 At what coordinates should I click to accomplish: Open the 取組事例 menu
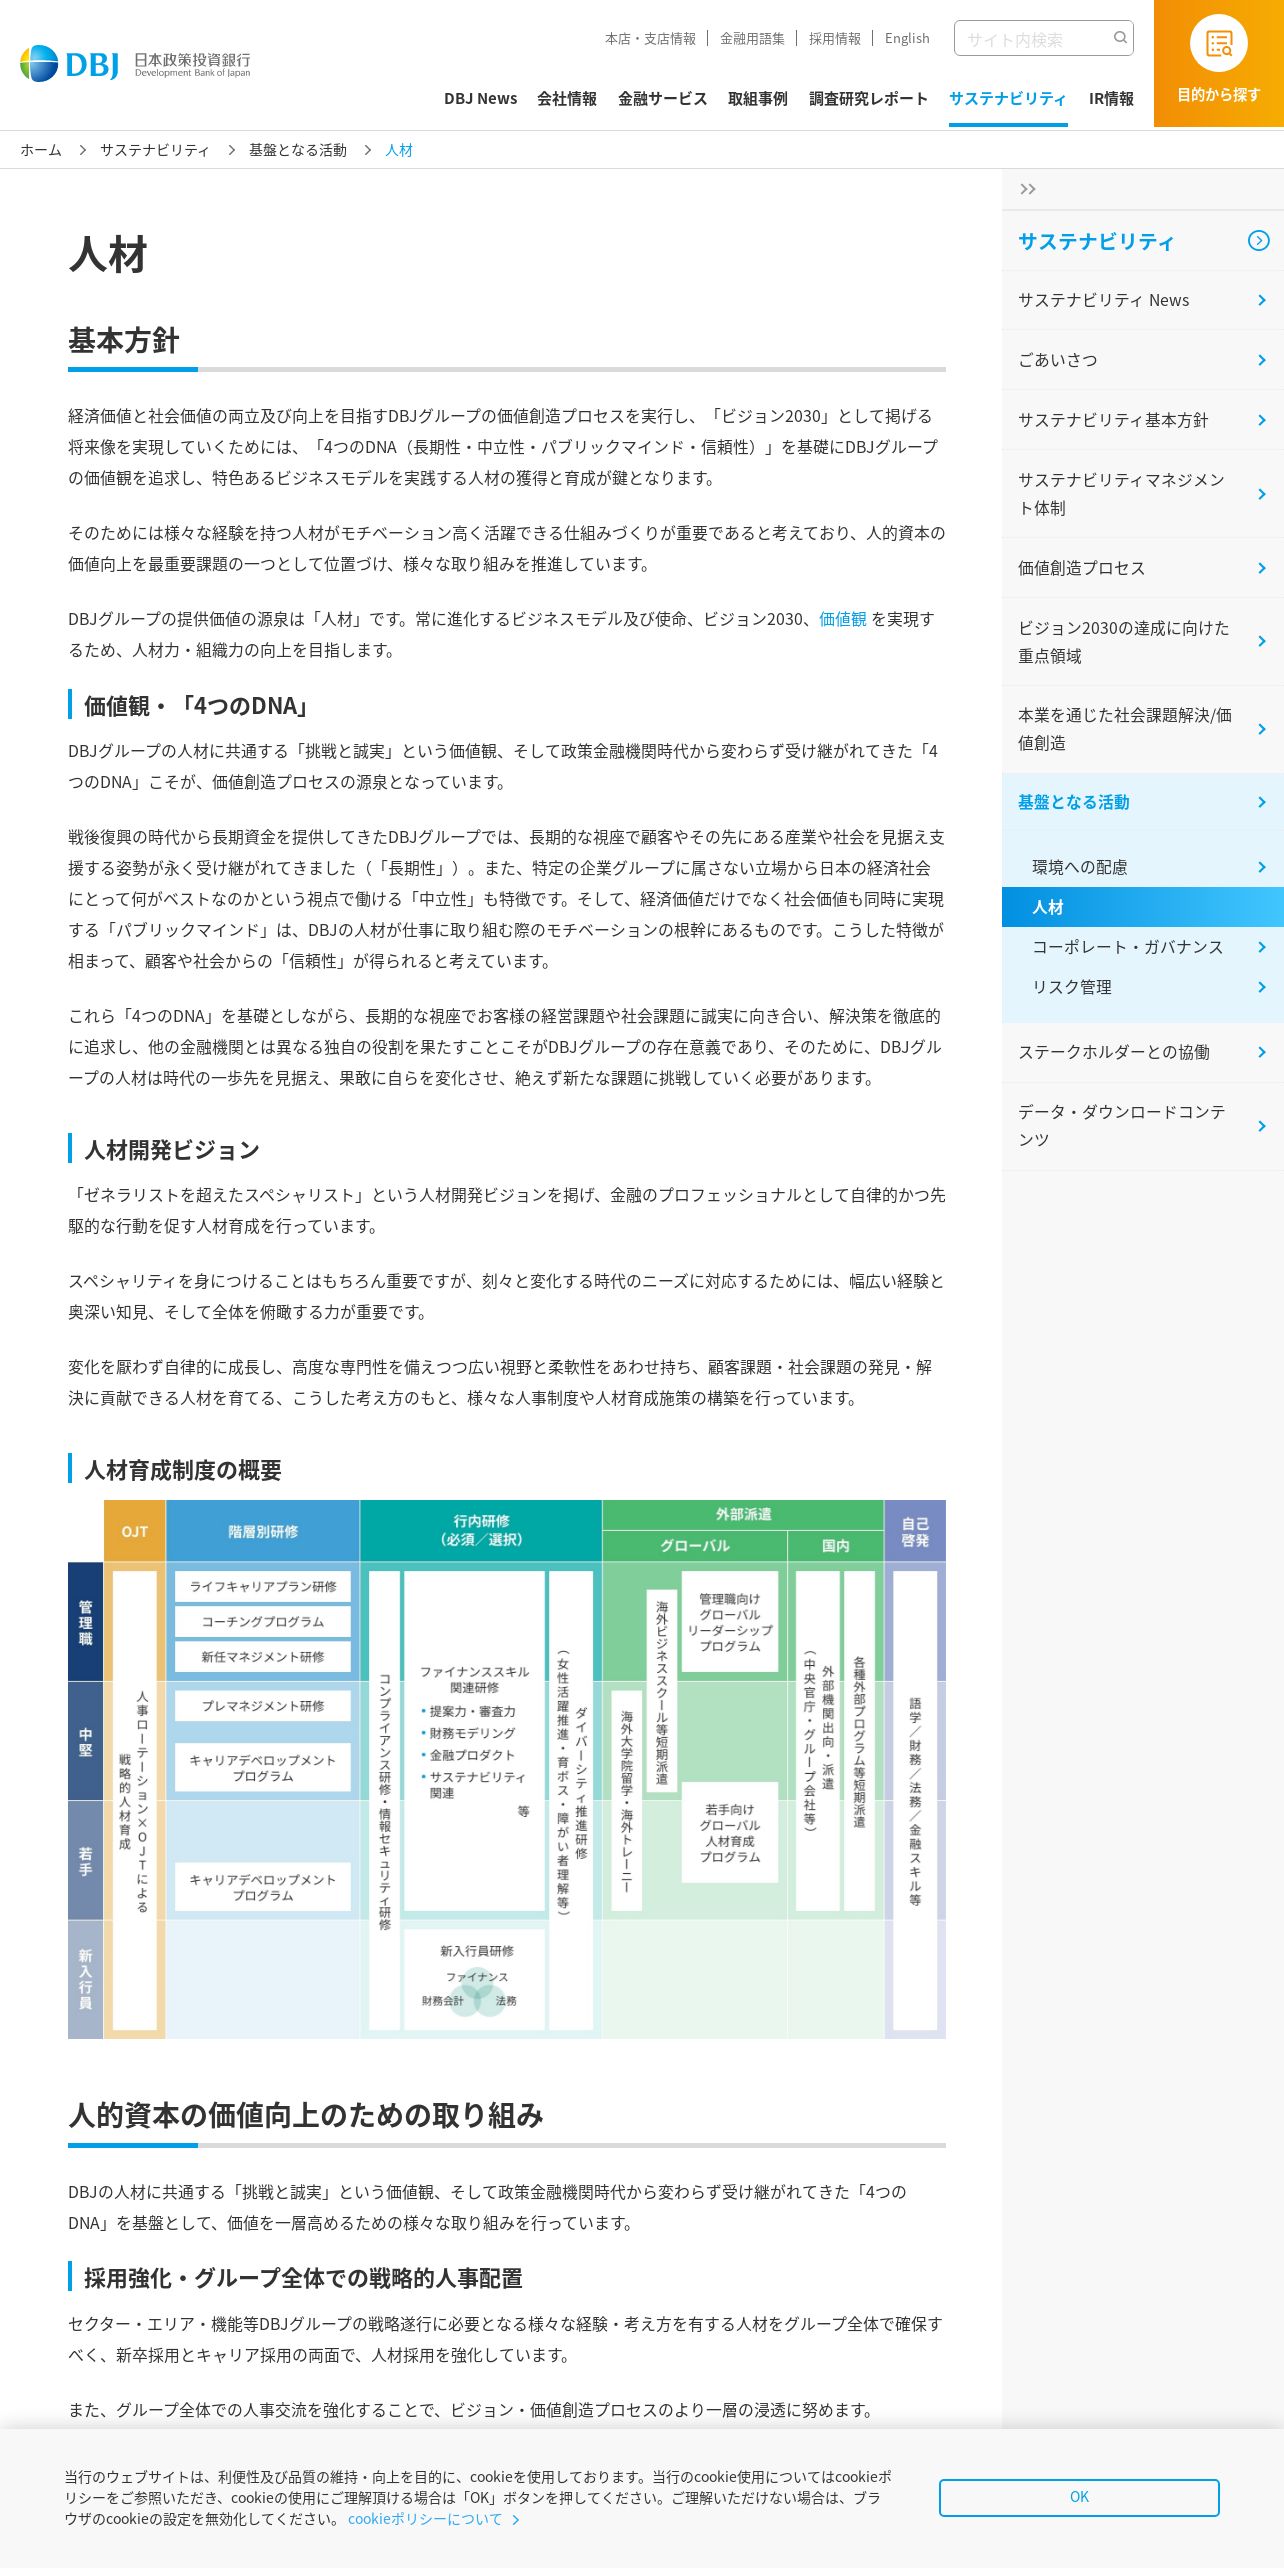[757, 99]
